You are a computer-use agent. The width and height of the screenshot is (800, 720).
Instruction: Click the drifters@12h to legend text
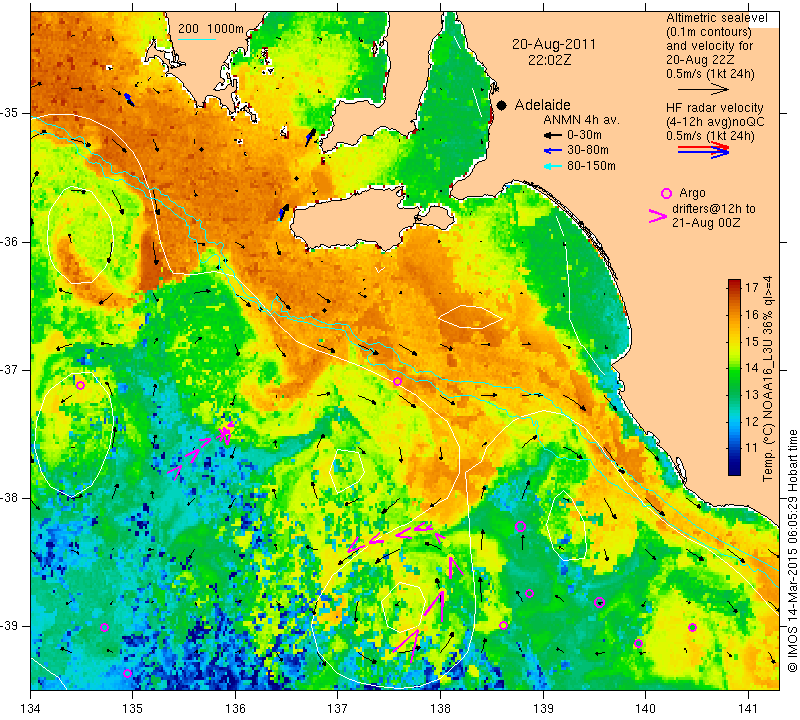point(714,209)
